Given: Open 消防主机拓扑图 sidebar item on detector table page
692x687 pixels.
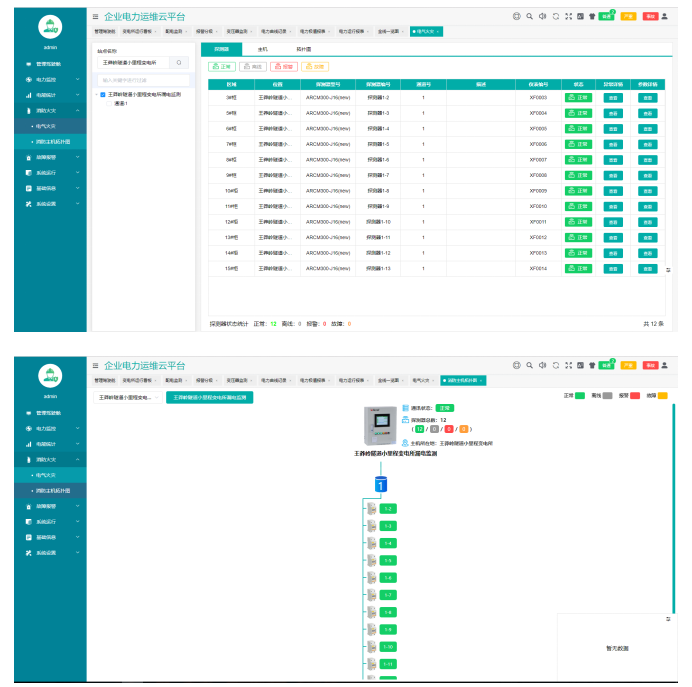Looking at the screenshot, I should point(51,142).
